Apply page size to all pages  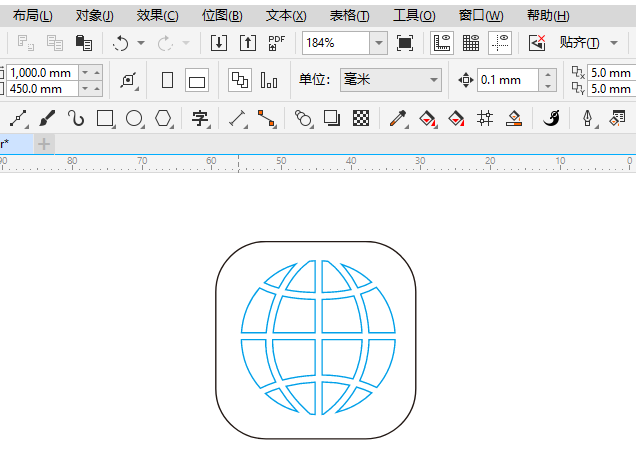(240, 80)
